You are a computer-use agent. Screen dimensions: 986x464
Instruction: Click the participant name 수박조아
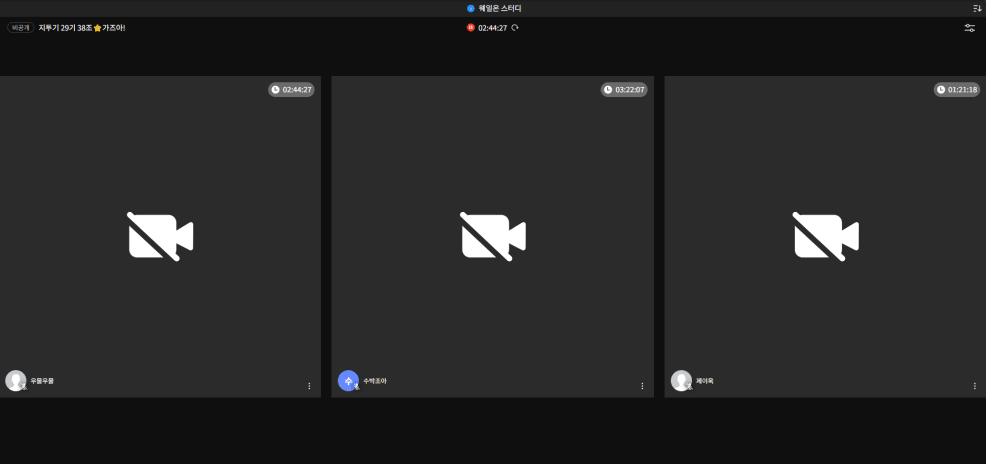pos(375,380)
